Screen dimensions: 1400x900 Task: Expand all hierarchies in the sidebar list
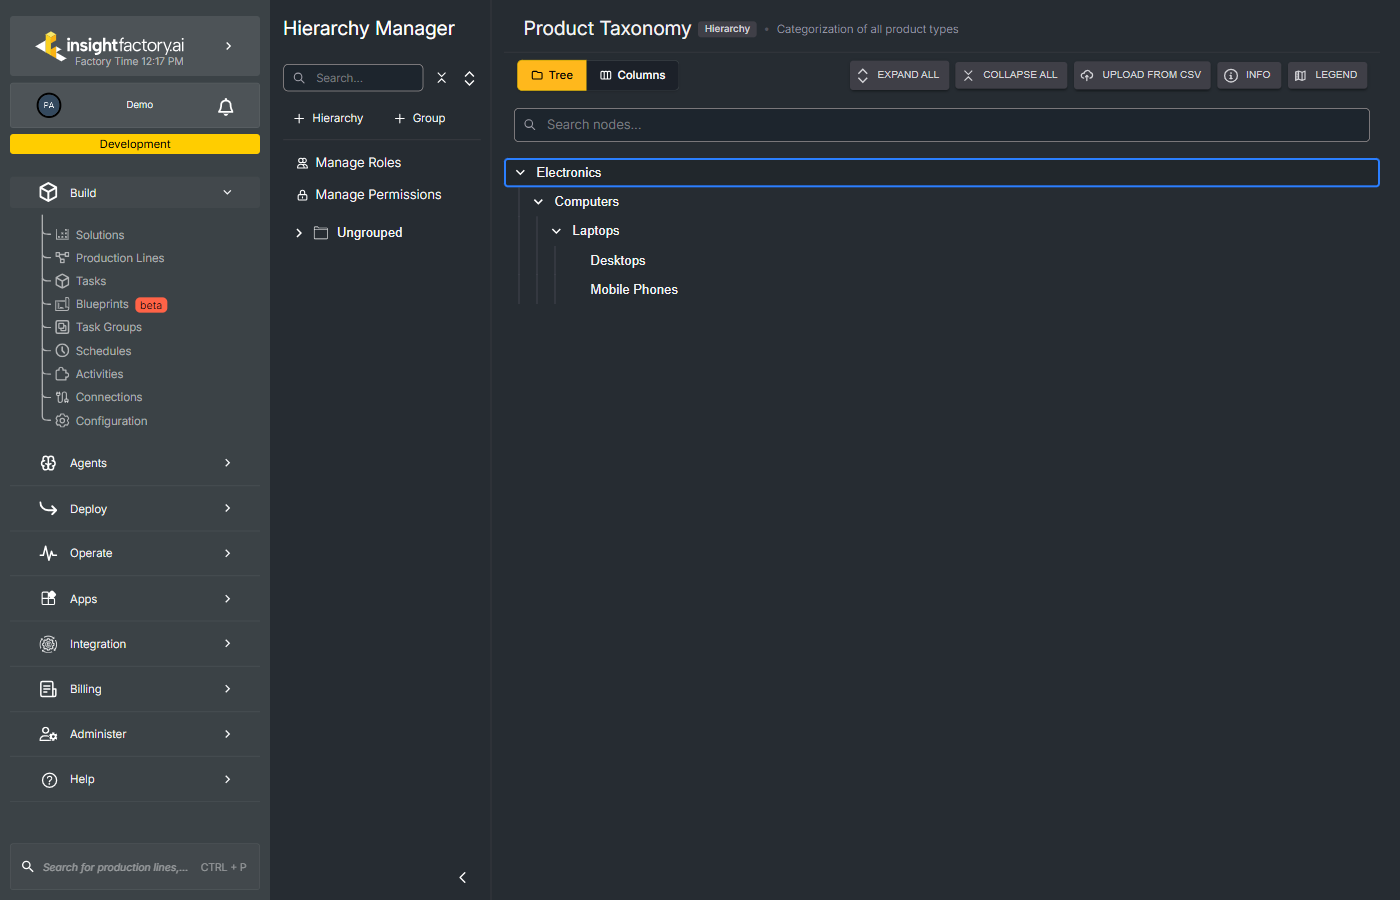click(469, 78)
